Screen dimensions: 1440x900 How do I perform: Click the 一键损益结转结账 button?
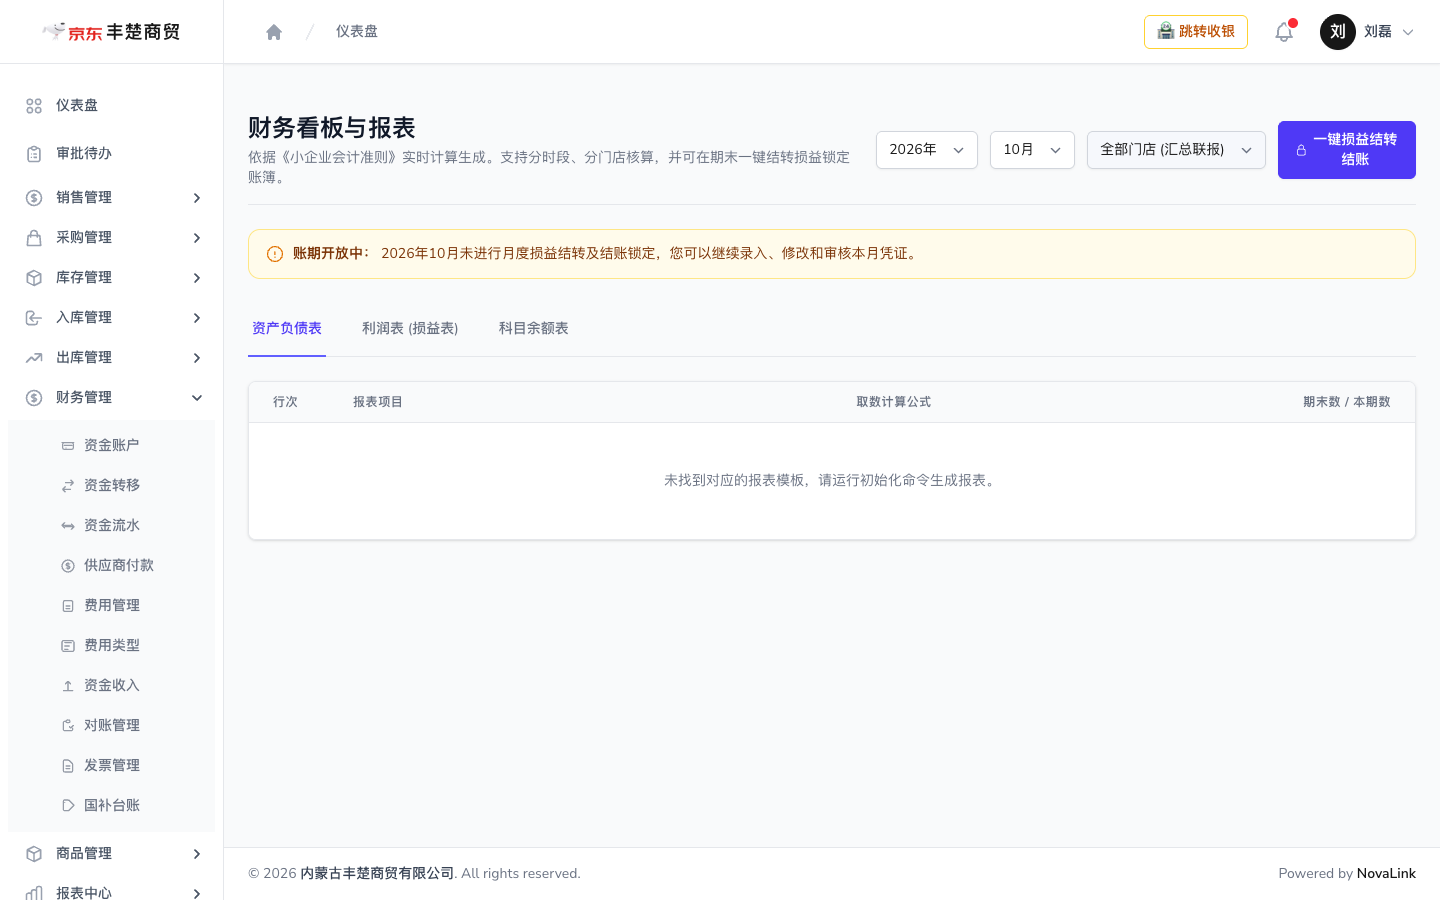(1347, 150)
